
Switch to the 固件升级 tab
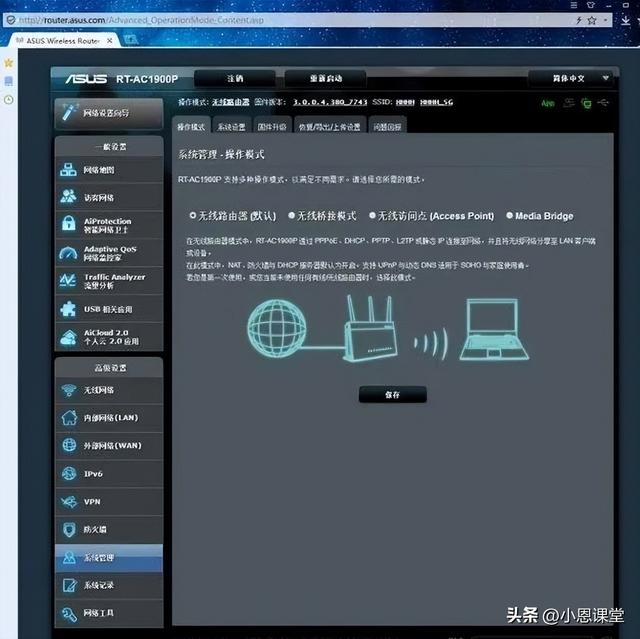pyautogui.click(x=272, y=126)
